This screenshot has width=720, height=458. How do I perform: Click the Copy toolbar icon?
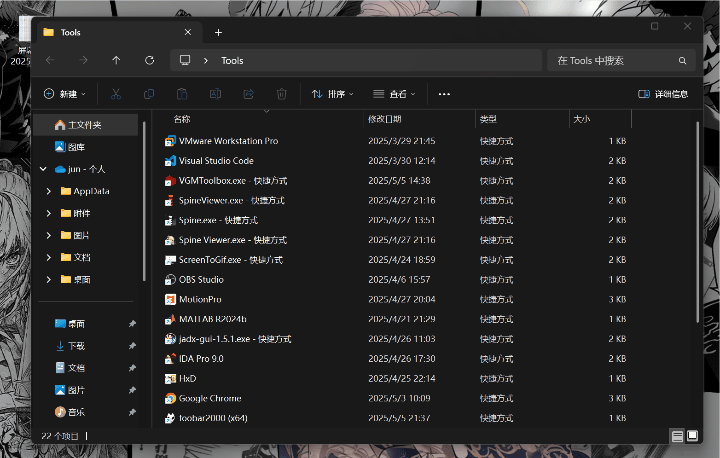pos(149,94)
